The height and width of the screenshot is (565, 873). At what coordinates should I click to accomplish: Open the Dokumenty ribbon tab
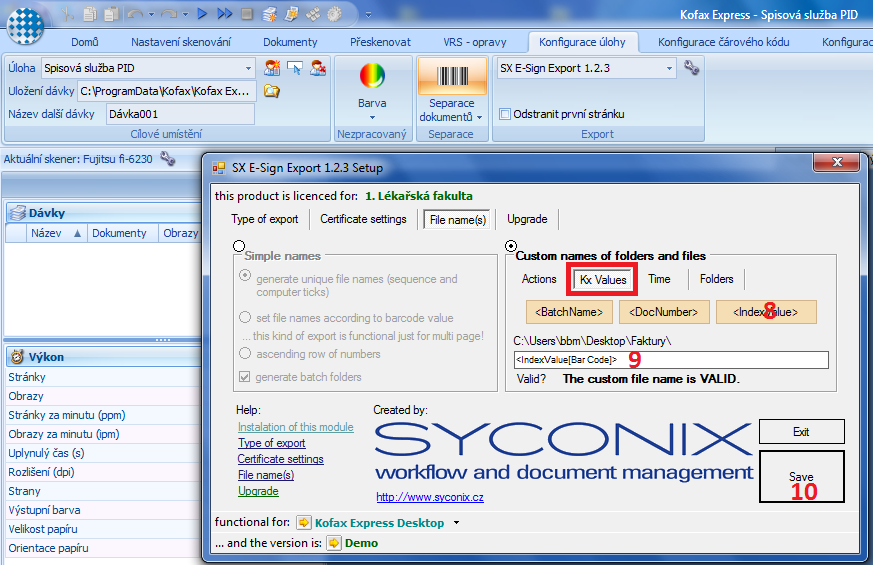click(x=290, y=42)
